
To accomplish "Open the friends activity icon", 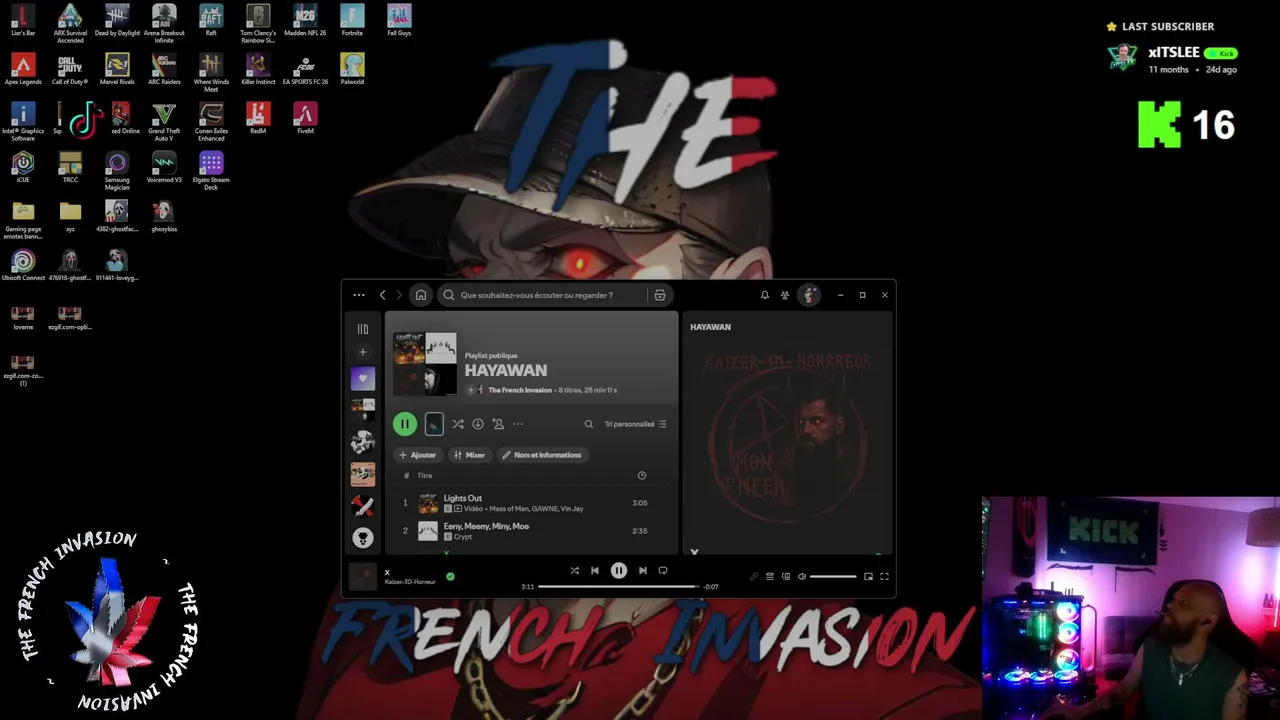I will (785, 295).
